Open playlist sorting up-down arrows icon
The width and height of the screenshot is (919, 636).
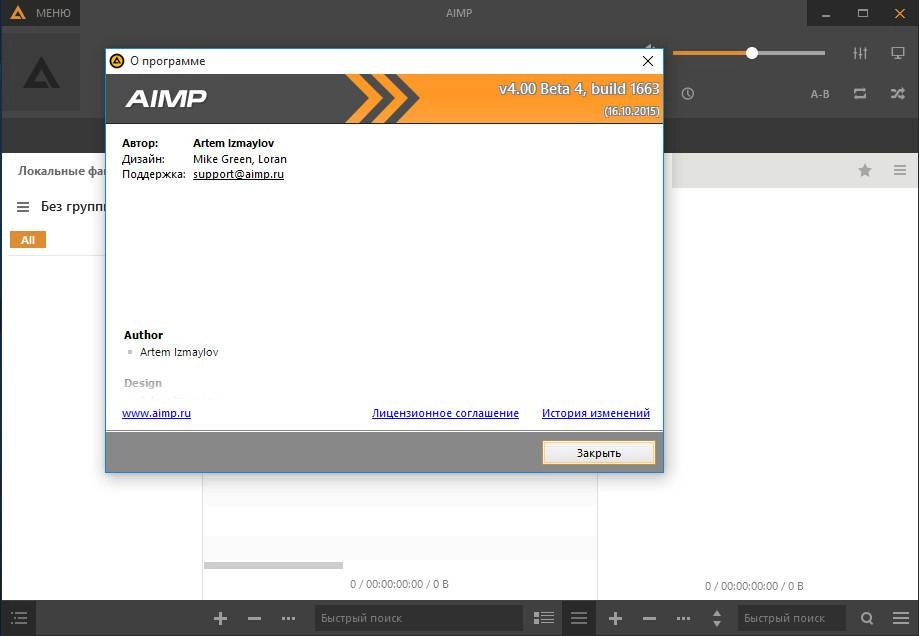coord(717,618)
